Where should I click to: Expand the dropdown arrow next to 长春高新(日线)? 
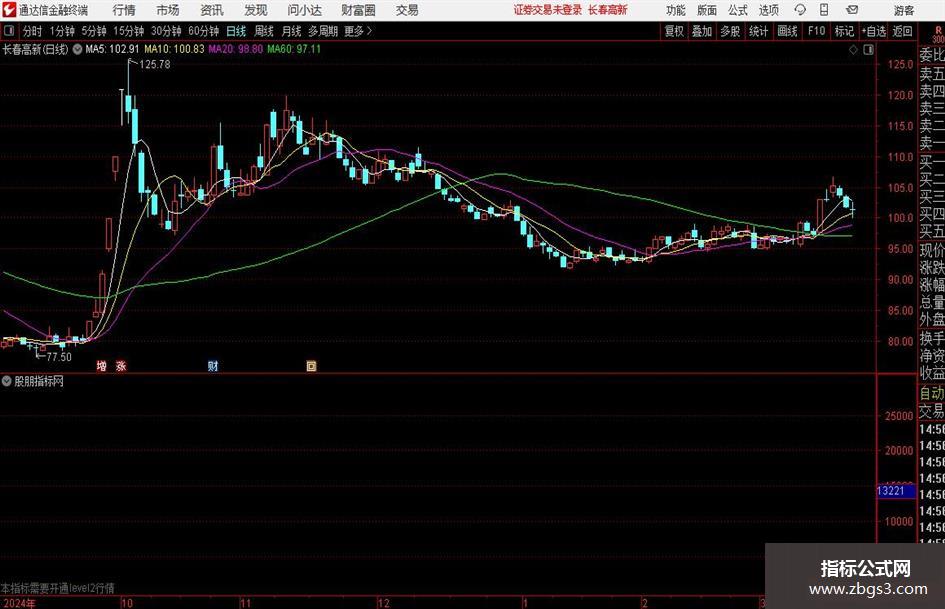[77, 49]
